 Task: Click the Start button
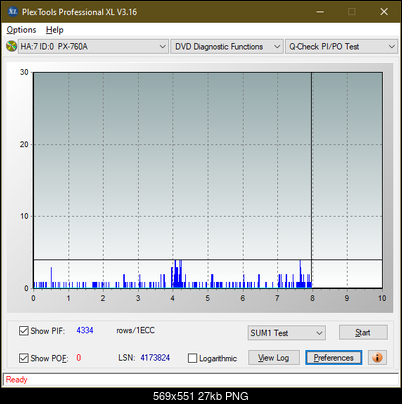pyautogui.click(x=363, y=332)
